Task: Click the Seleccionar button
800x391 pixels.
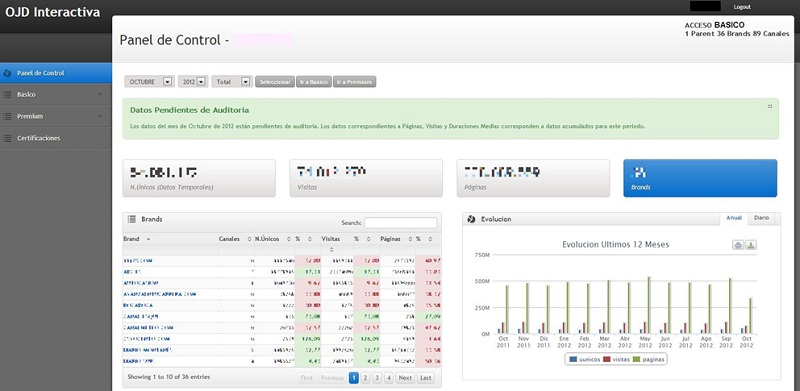Action: pyautogui.click(x=275, y=82)
